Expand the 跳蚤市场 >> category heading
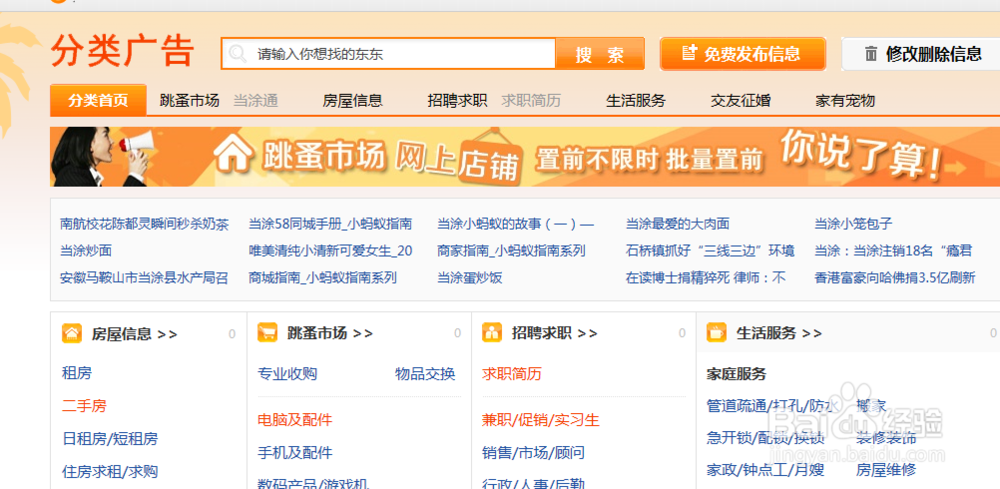 330,333
